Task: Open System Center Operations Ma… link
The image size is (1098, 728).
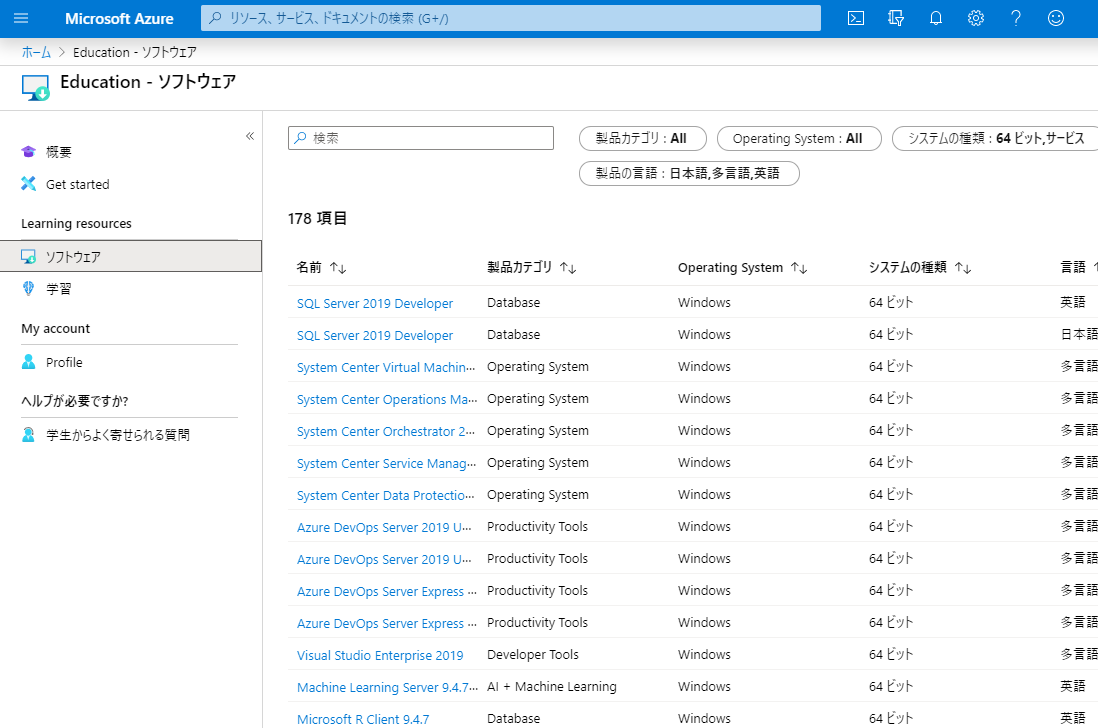Action: coord(387,400)
